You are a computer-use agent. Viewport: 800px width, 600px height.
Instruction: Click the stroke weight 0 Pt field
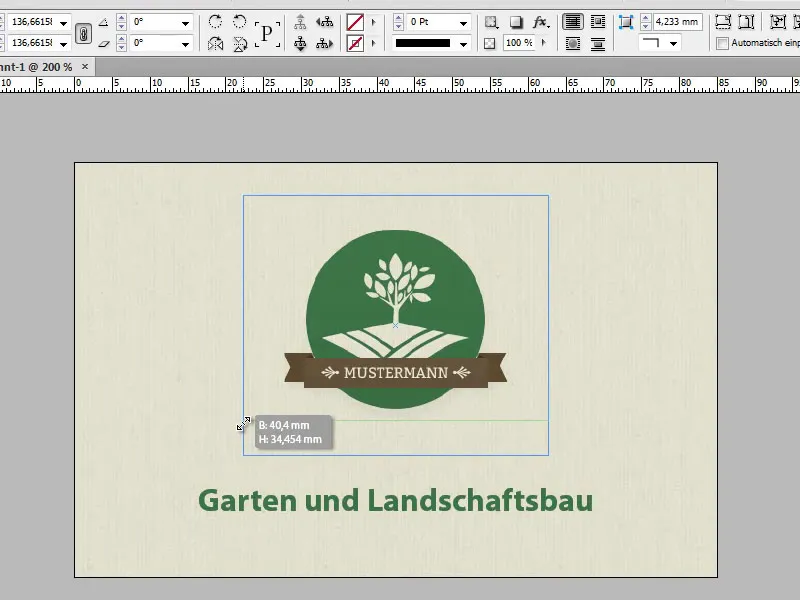(x=432, y=22)
